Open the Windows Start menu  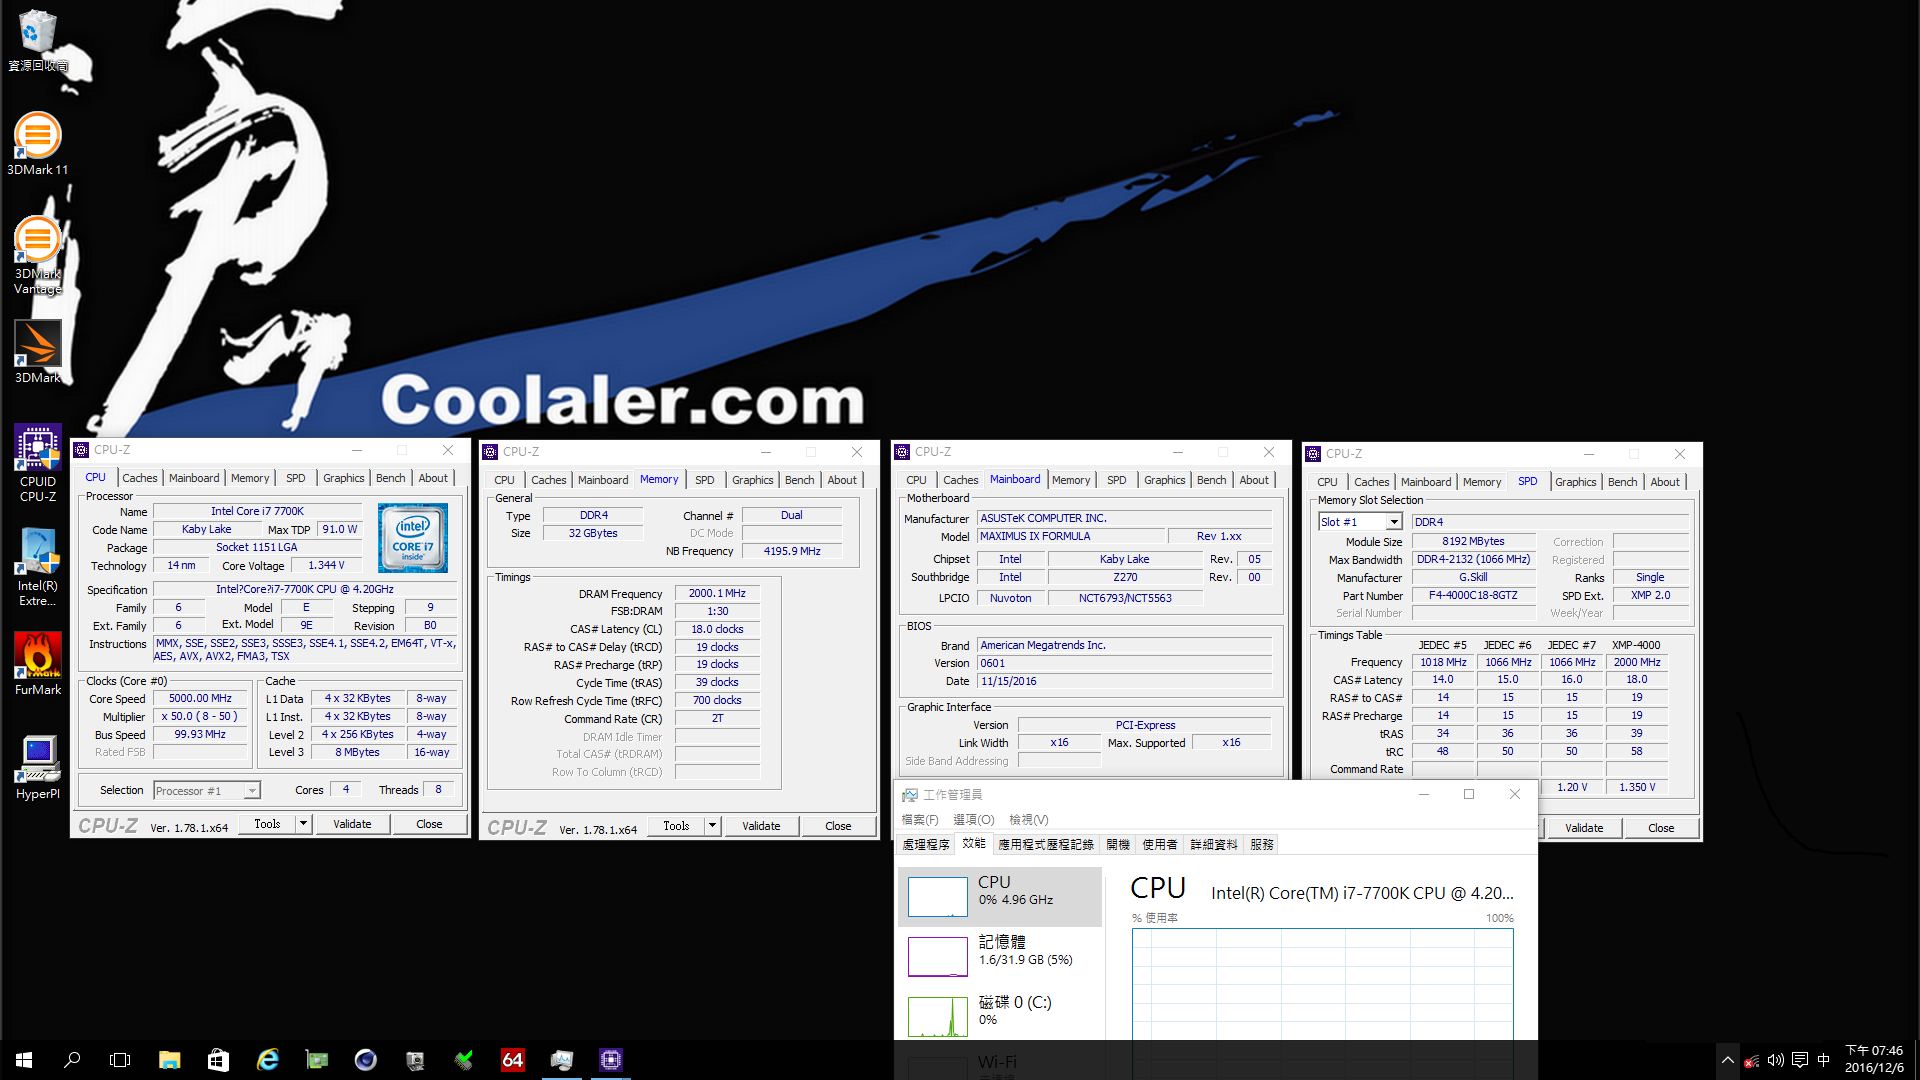24,1060
